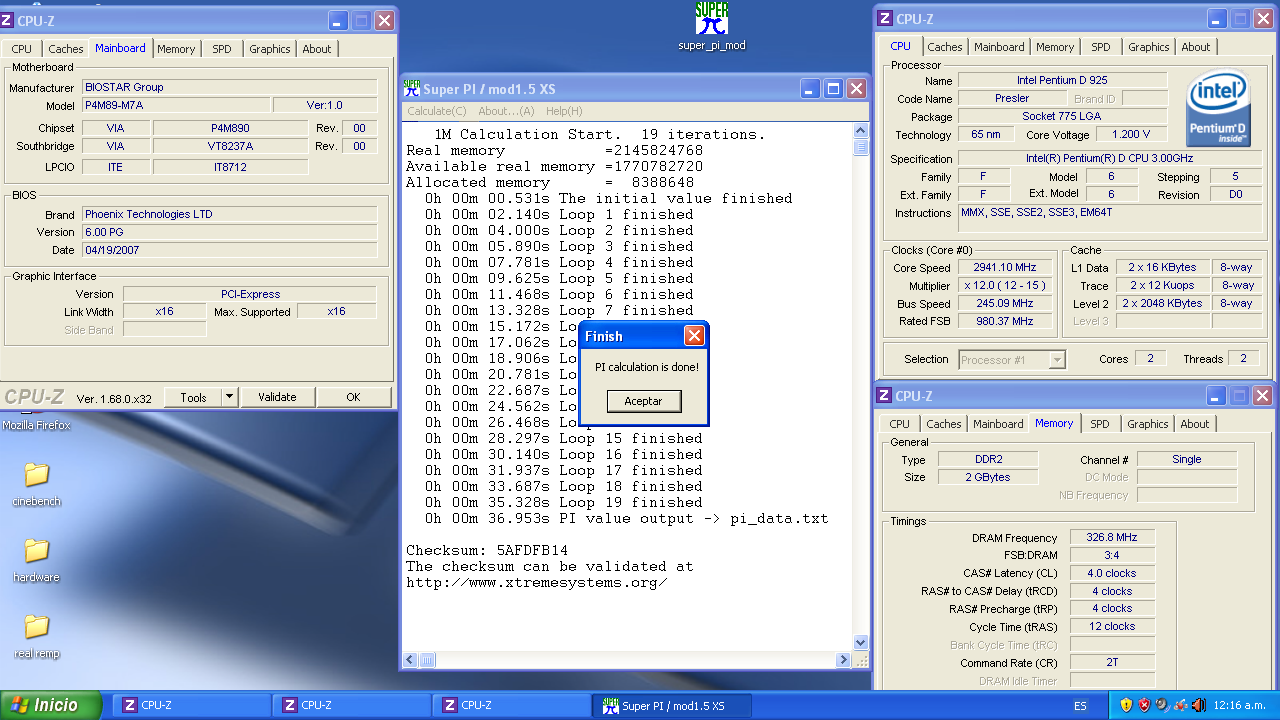Click the Validate button

coord(277,397)
